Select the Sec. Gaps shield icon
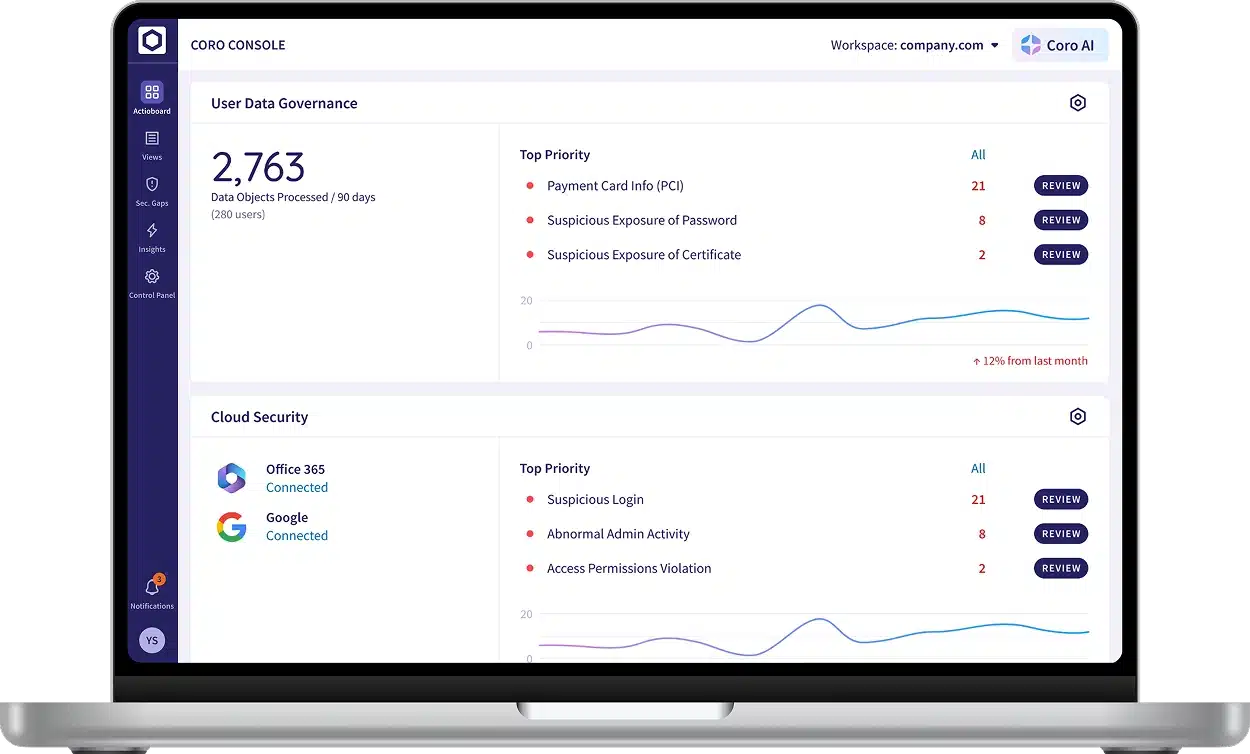1250x754 pixels. click(x=152, y=185)
